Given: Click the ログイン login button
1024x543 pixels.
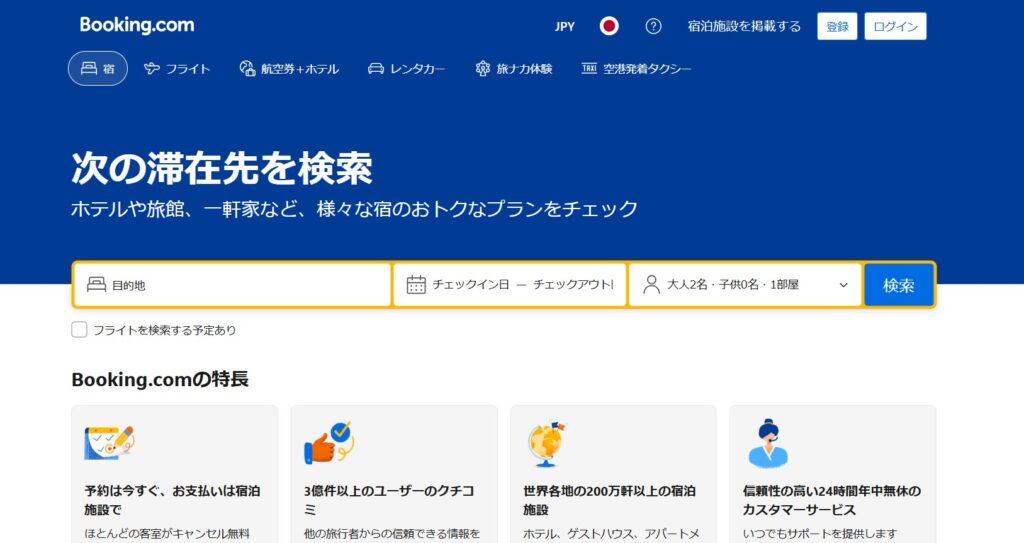Looking at the screenshot, I should [x=895, y=26].
